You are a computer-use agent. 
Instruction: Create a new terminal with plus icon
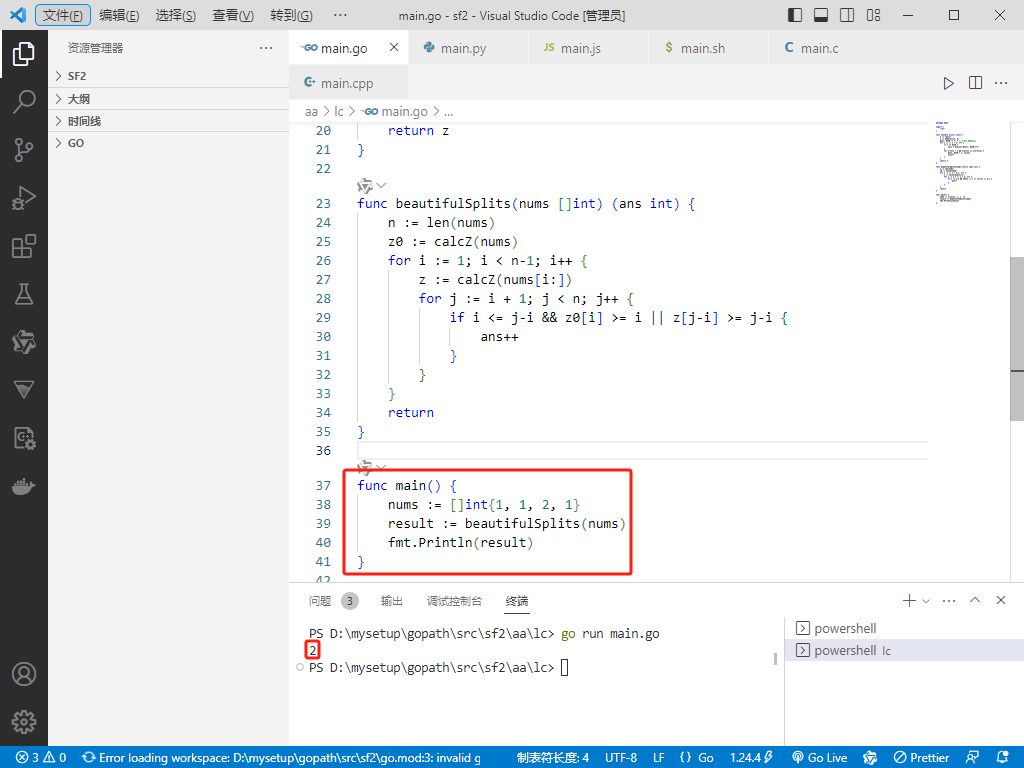(x=908, y=600)
